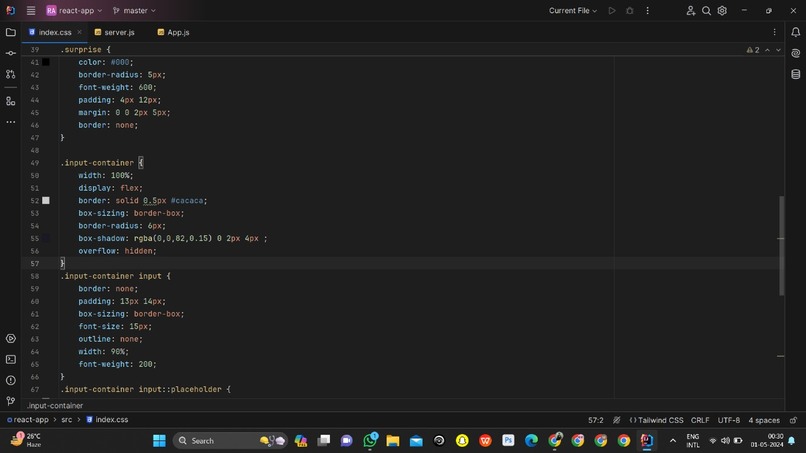Click the status bar highlighting-level pen icon
The height and width of the screenshot is (453, 806).
[616, 420]
